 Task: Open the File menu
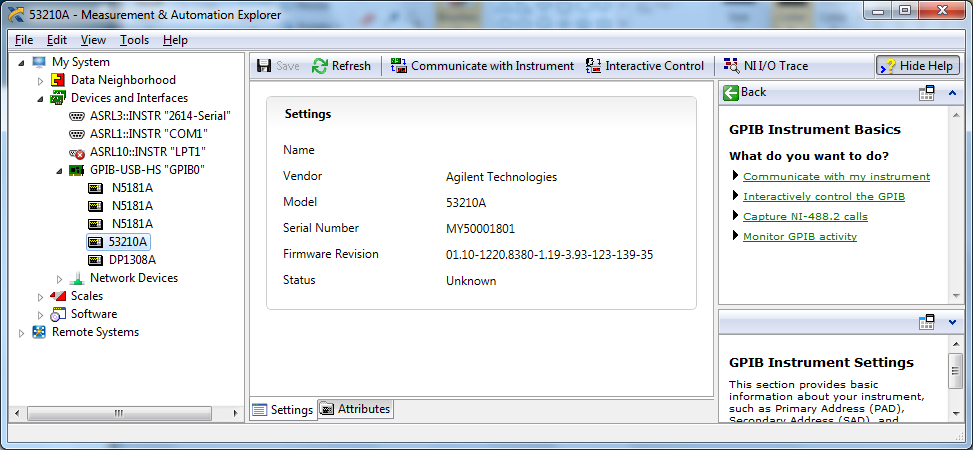tap(24, 40)
